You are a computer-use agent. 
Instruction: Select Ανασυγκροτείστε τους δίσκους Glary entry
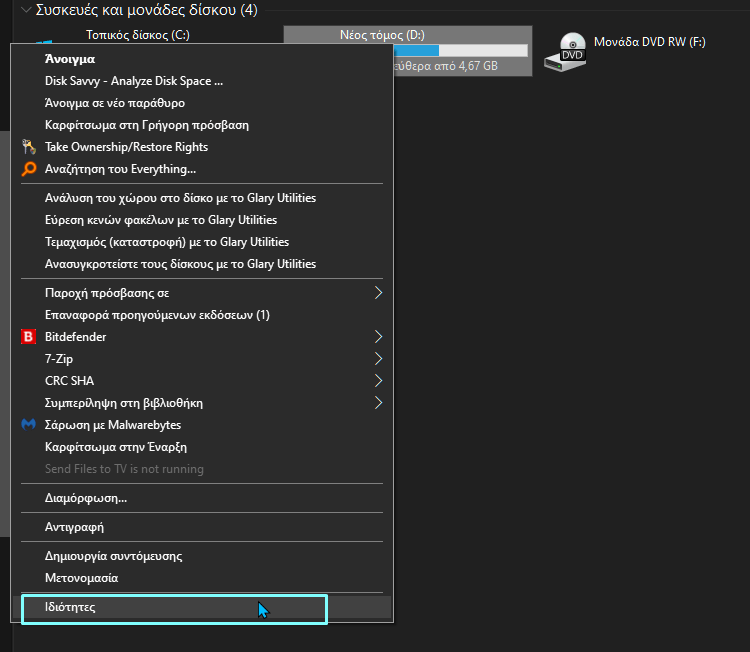(x=202, y=264)
